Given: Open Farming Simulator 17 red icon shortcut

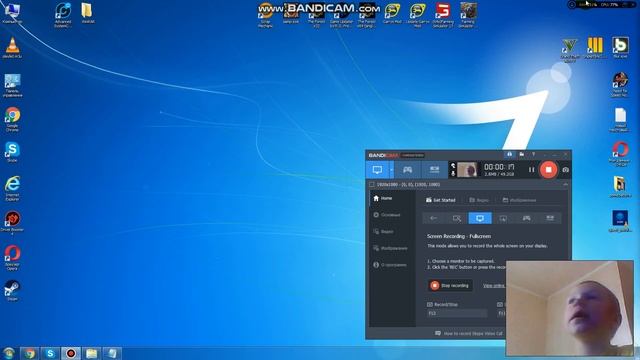Looking at the screenshot, I should [x=443, y=15].
